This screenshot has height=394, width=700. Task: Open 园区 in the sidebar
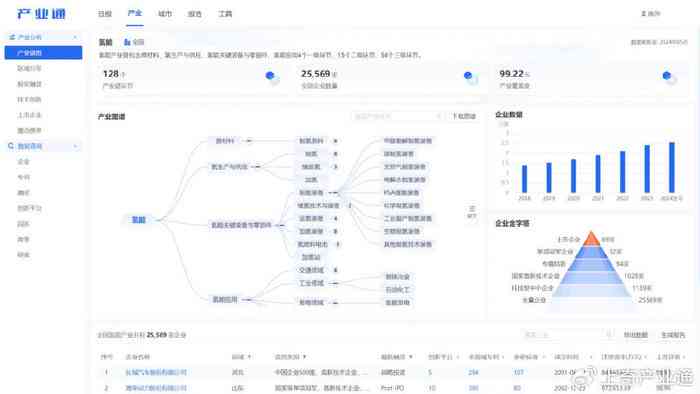pos(23,224)
